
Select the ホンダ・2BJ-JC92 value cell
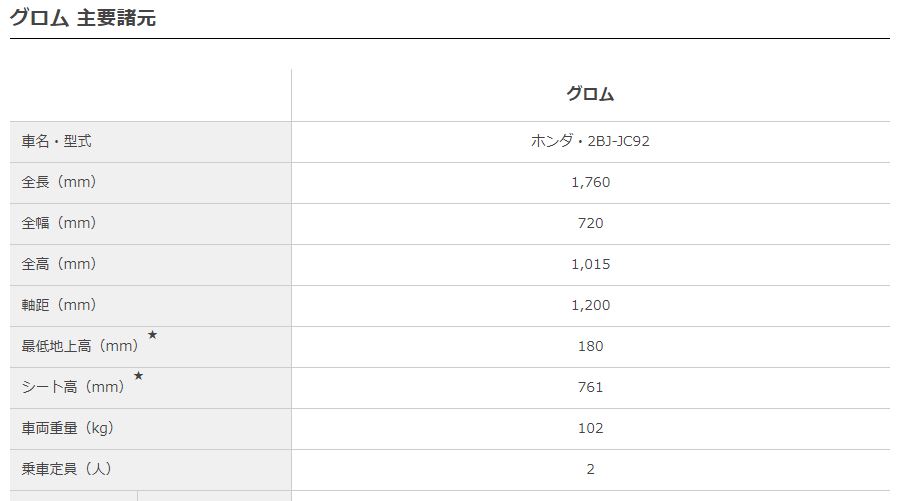(590, 142)
